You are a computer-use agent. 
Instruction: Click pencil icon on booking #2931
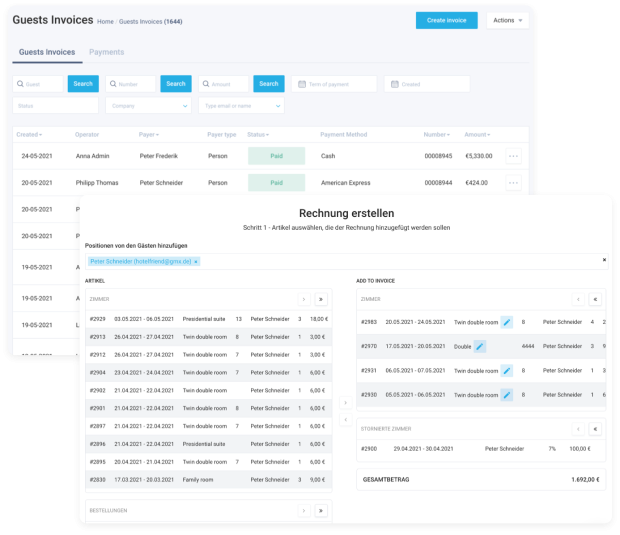pos(507,371)
